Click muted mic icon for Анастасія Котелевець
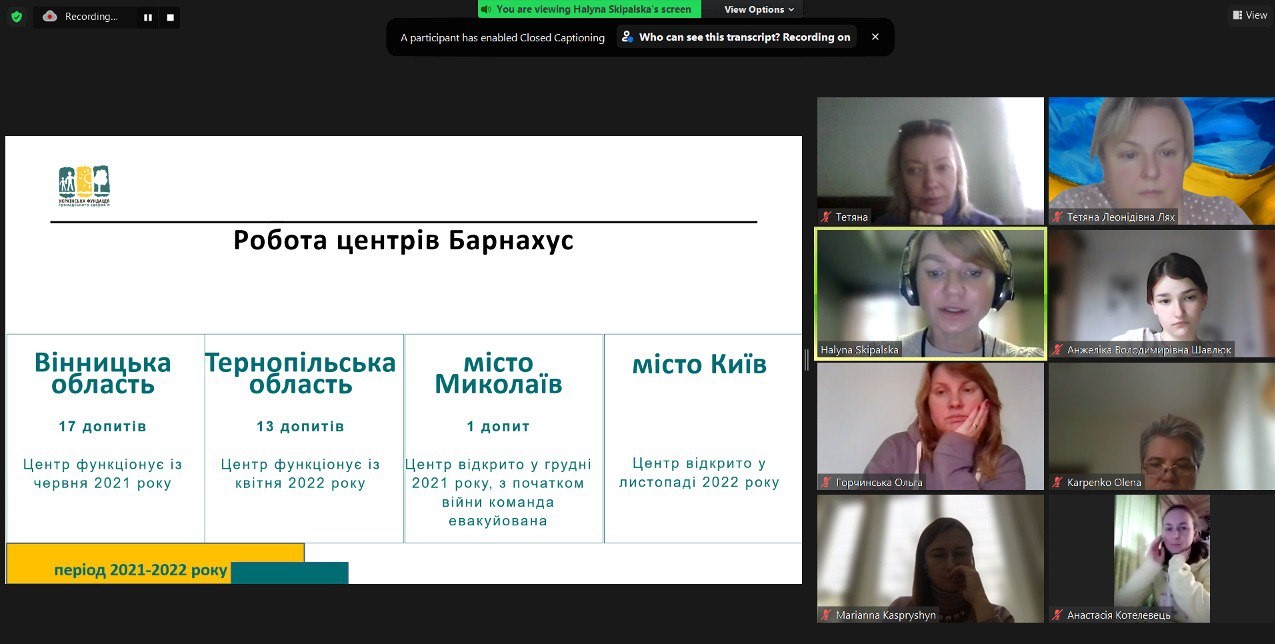1275x644 pixels. click(1057, 615)
